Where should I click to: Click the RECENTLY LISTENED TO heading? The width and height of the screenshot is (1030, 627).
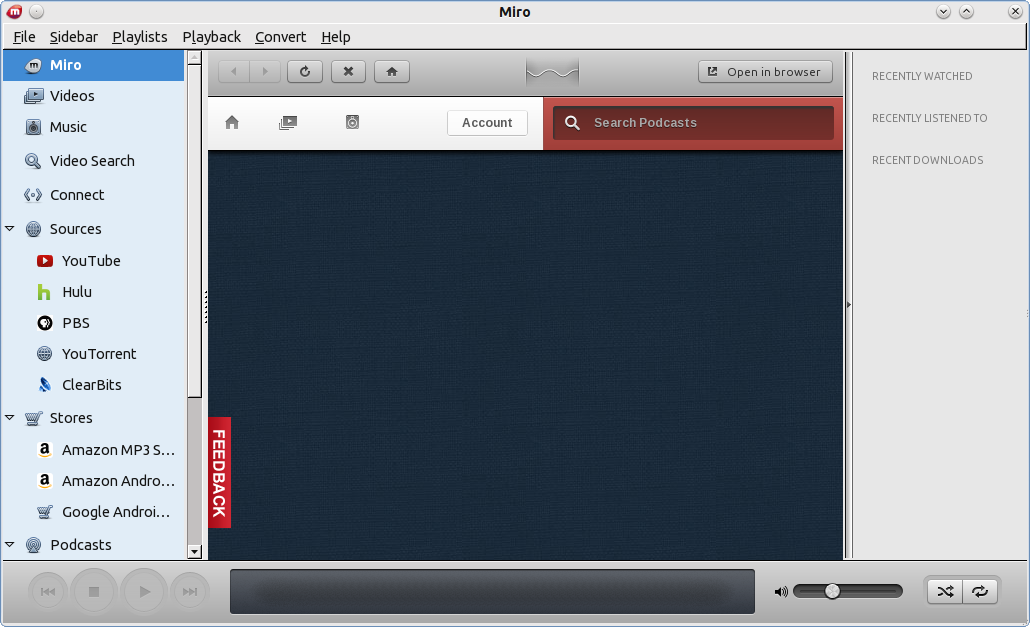click(x=929, y=118)
